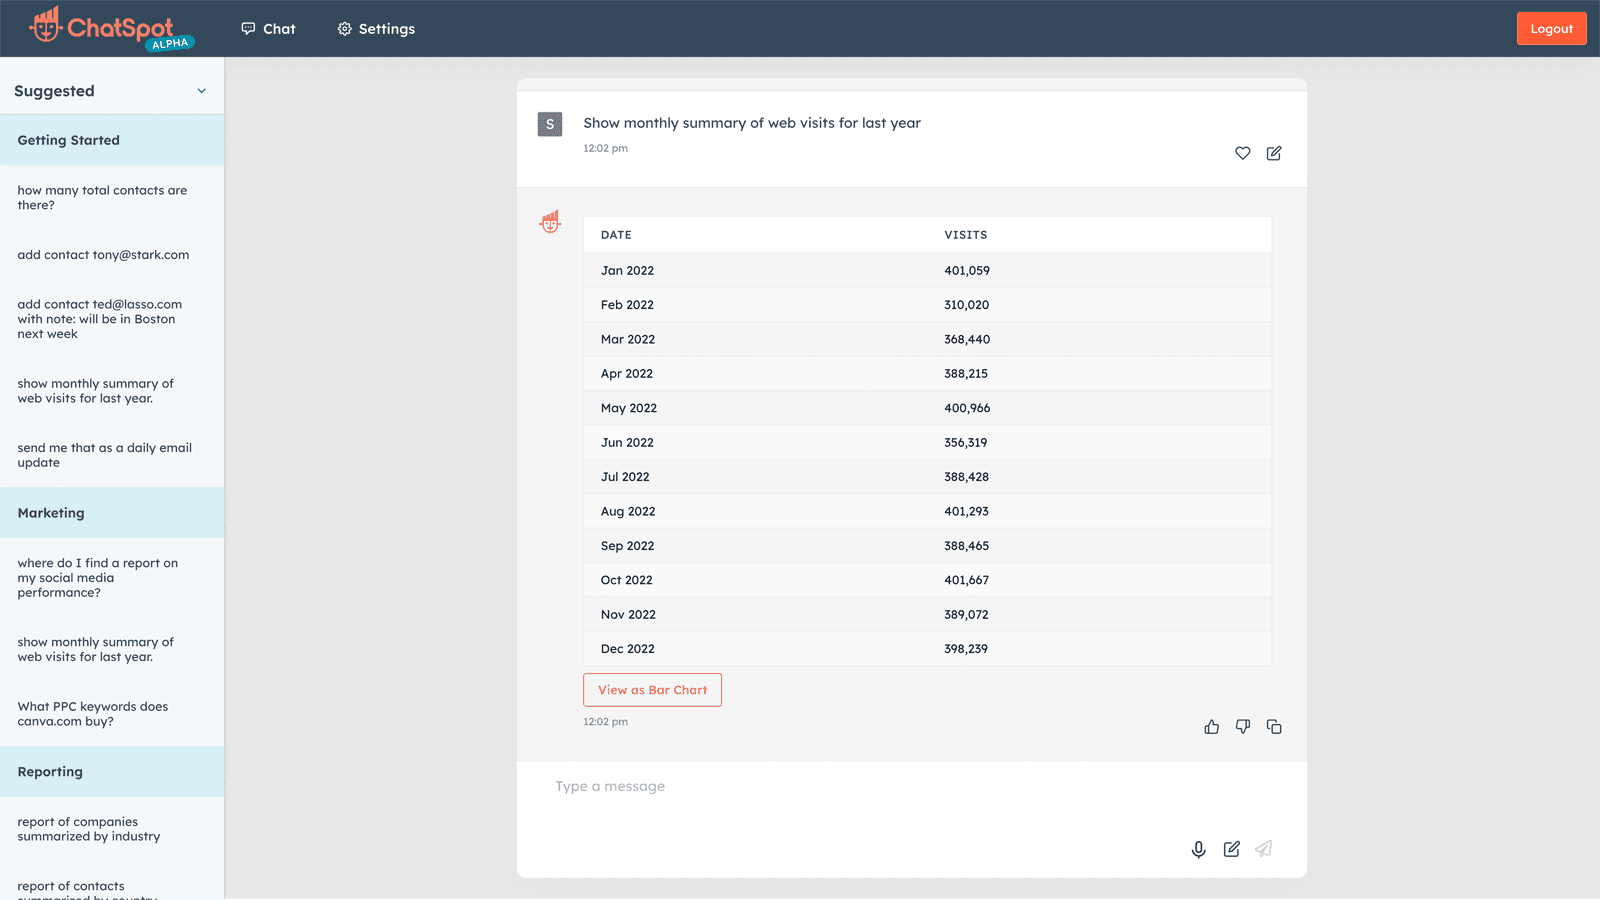Start voice input with the microphone icon

[x=1198, y=849]
